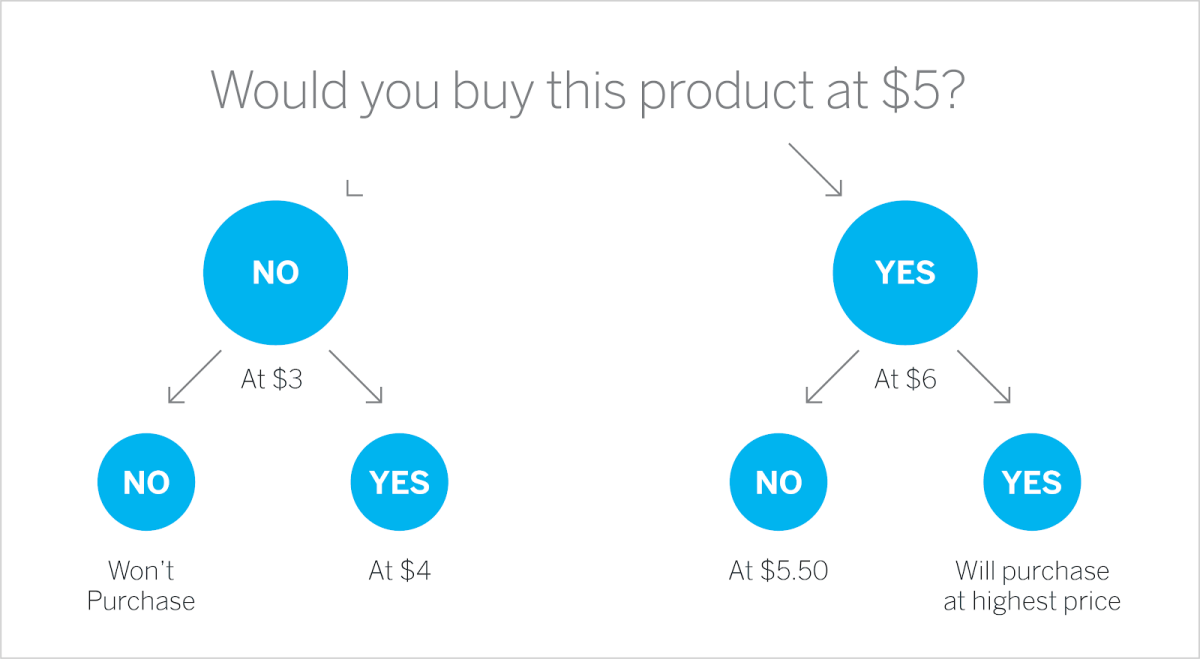
Task: Click the 'At $6' label
Action: [905, 380]
